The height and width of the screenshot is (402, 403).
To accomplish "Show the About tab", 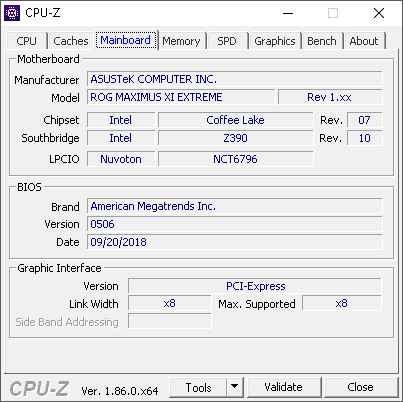I will [x=364, y=41].
